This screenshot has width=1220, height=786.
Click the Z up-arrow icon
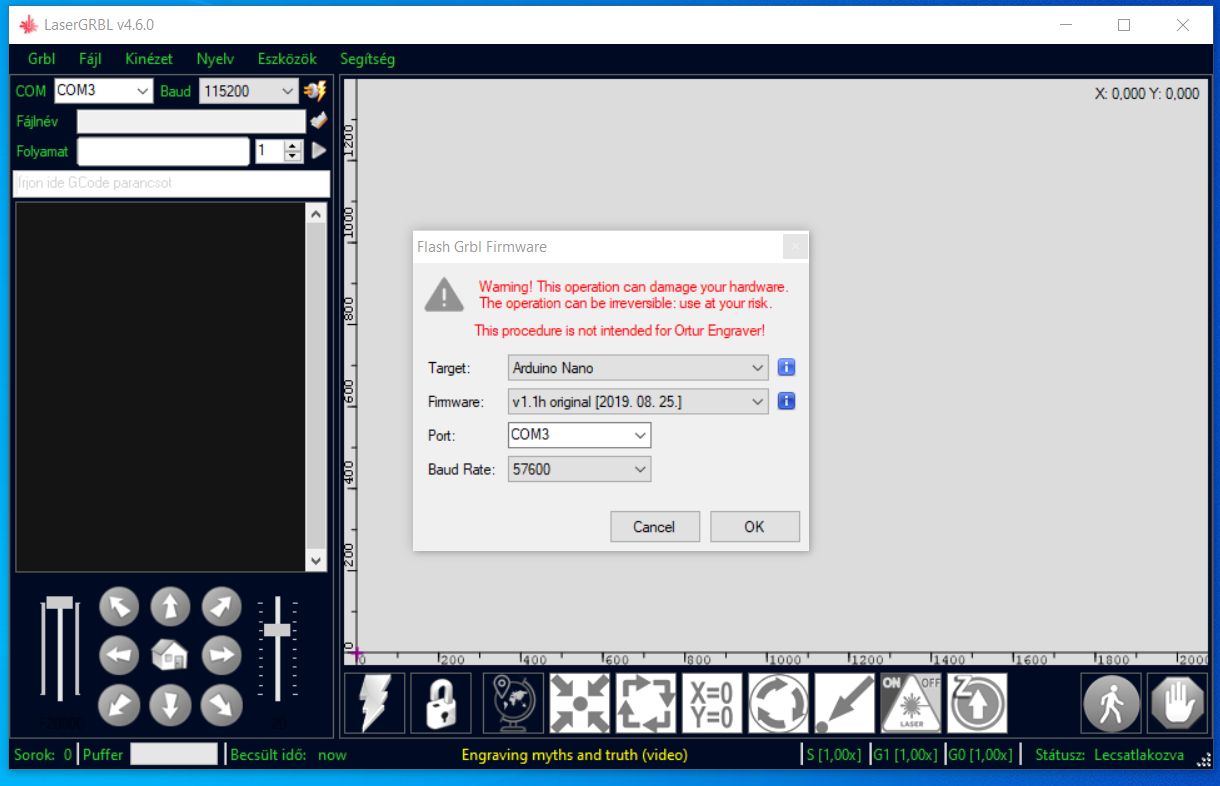977,703
